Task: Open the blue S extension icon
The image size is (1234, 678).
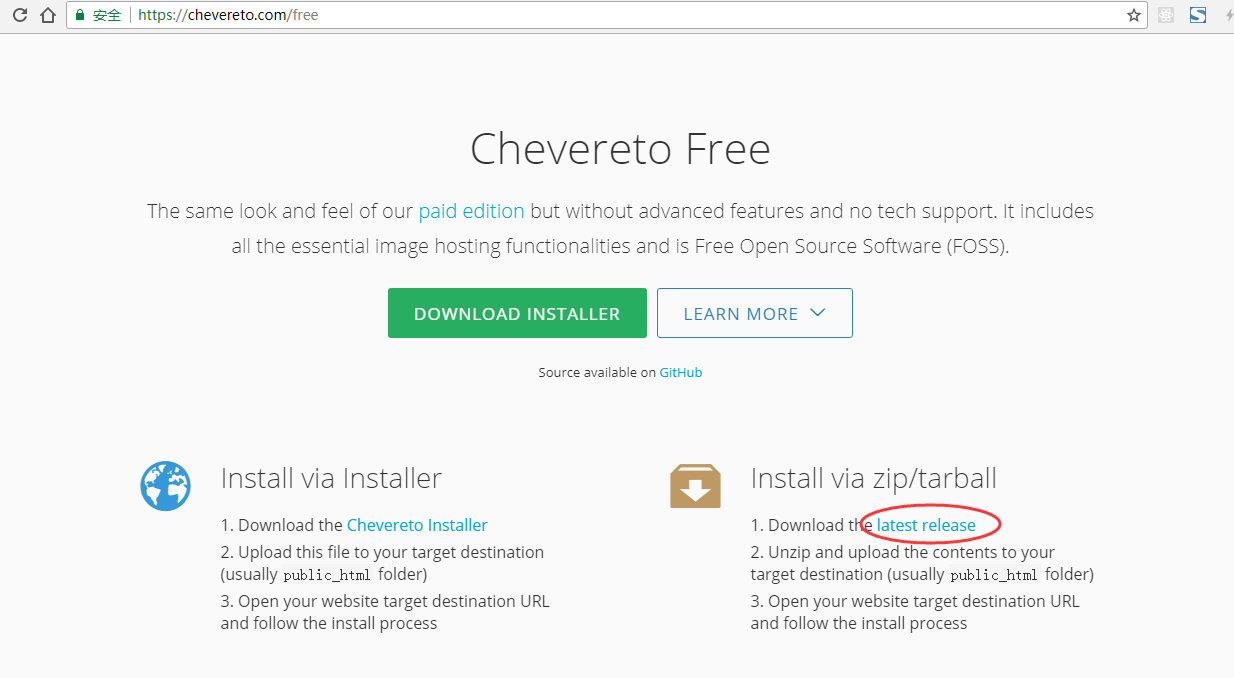Action: click(x=1197, y=15)
